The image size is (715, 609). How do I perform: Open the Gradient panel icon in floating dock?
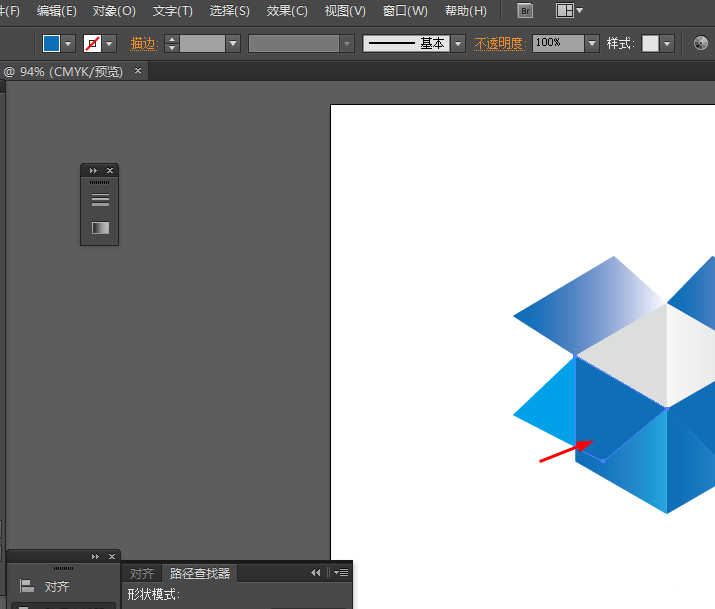[100, 228]
